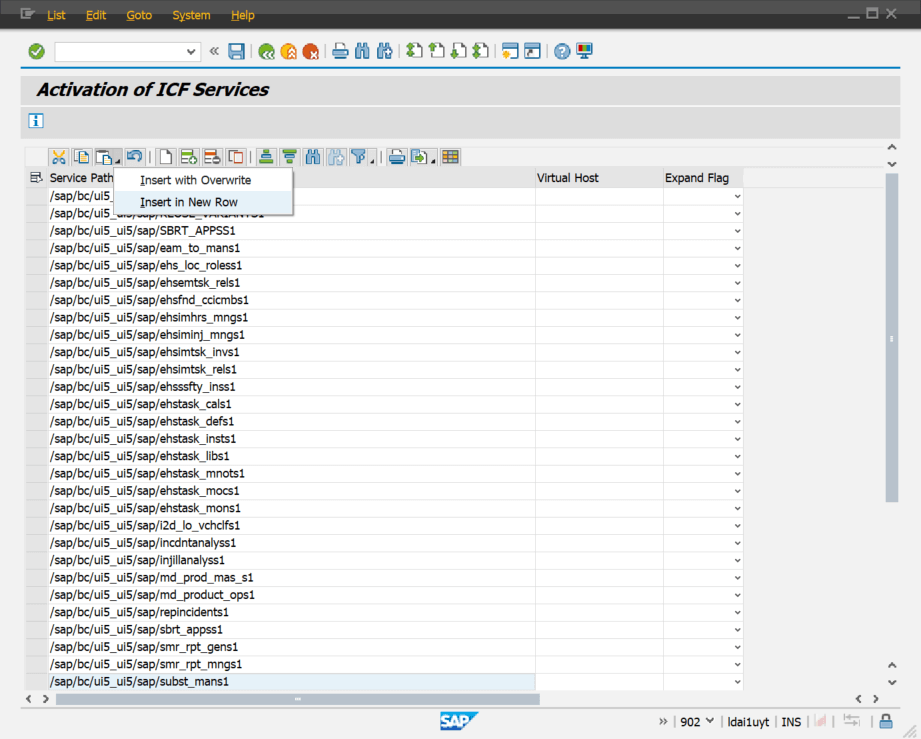Open the transaction command field dropdown
The height and width of the screenshot is (739, 921).
tap(191, 52)
